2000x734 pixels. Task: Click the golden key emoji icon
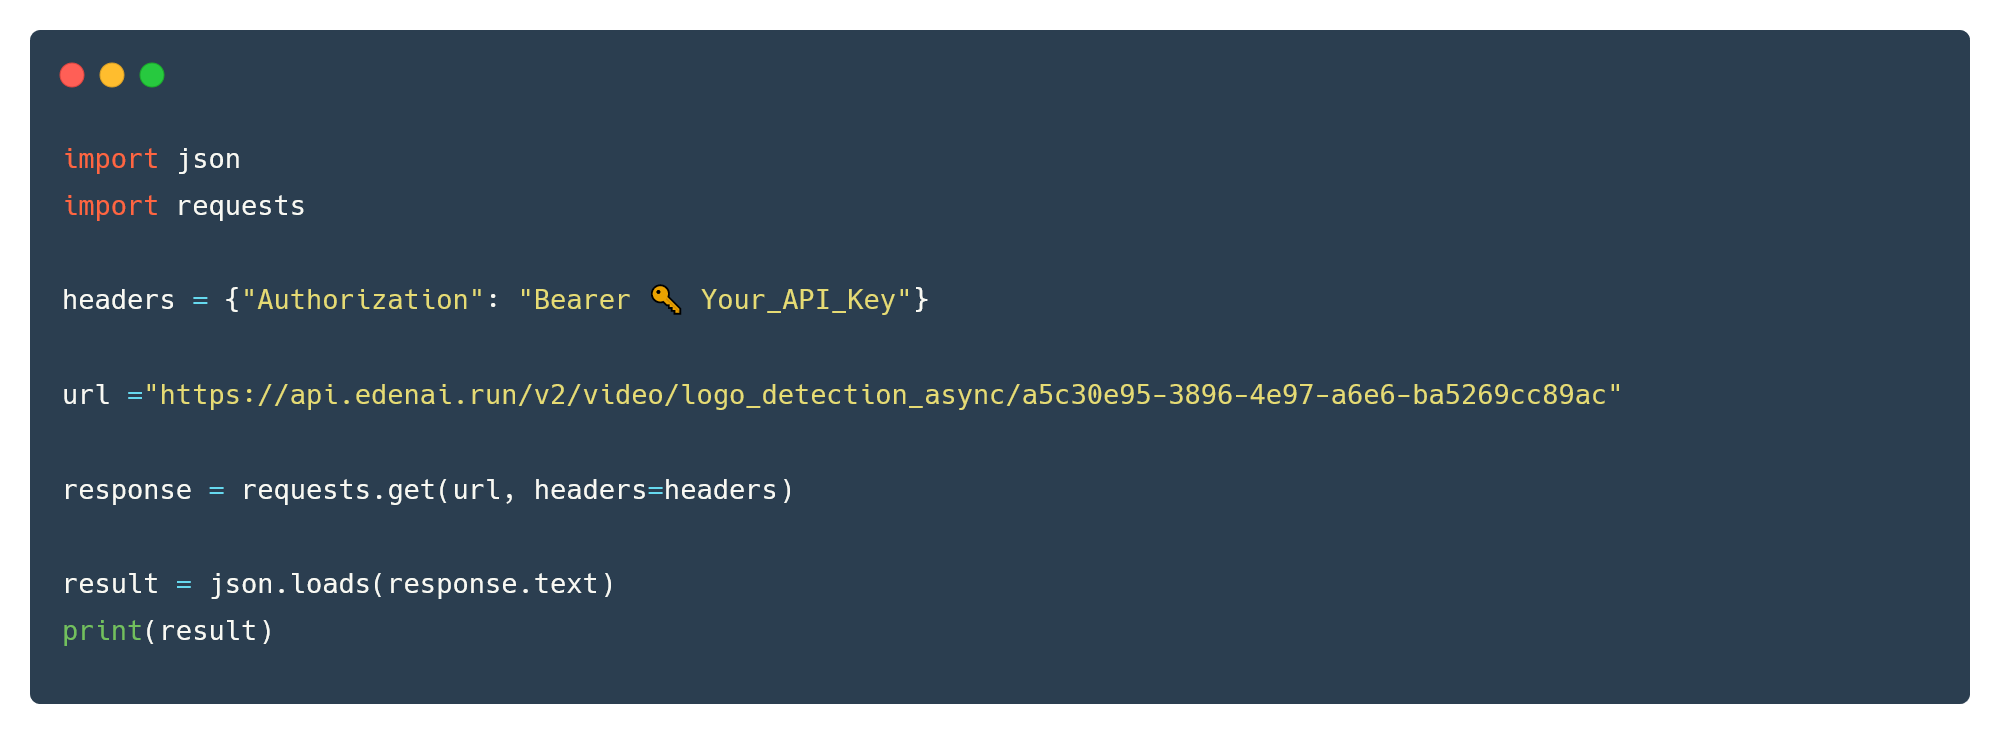point(666,299)
